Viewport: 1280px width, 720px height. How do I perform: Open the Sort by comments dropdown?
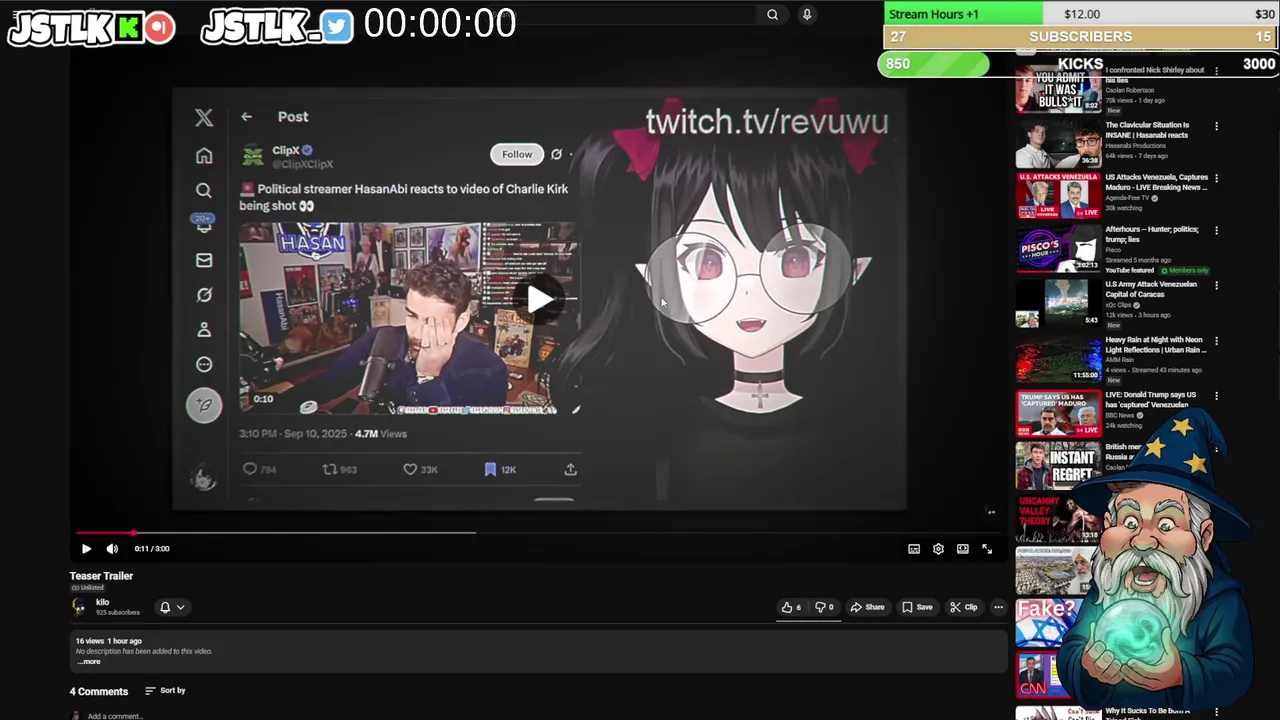click(165, 691)
